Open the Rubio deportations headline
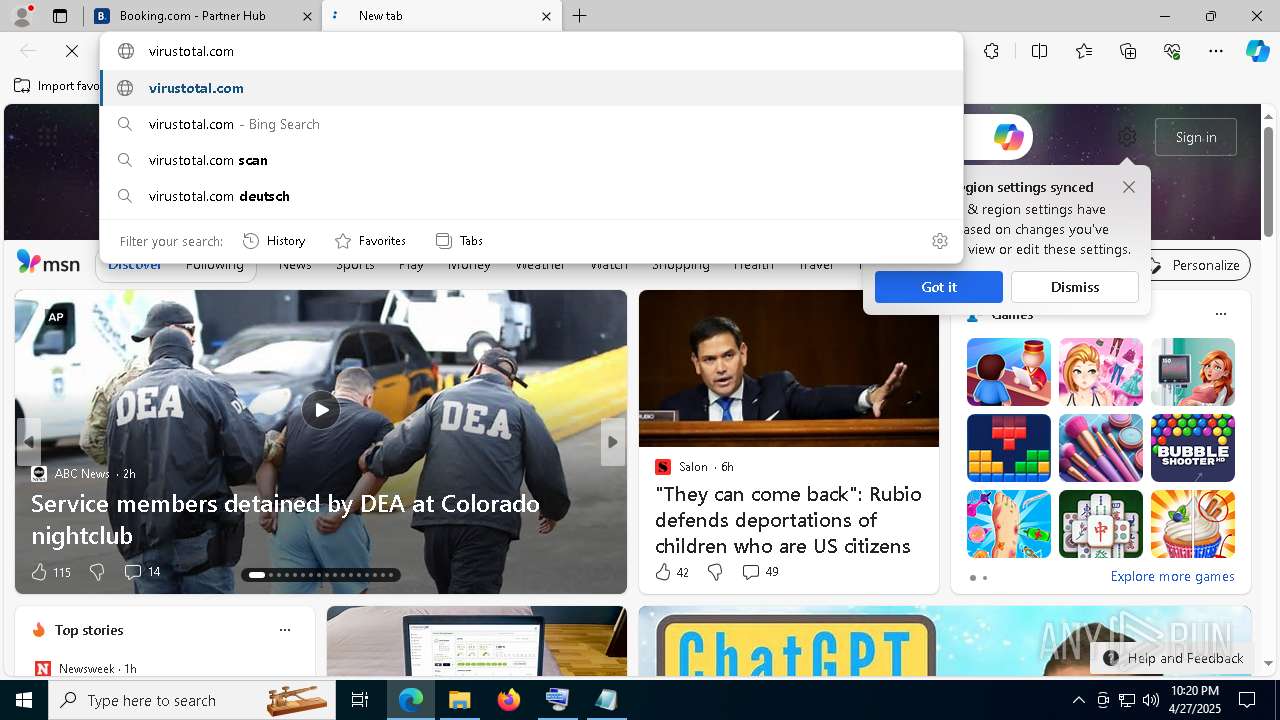The image size is (1280, 720). click(x=789, y=520)
